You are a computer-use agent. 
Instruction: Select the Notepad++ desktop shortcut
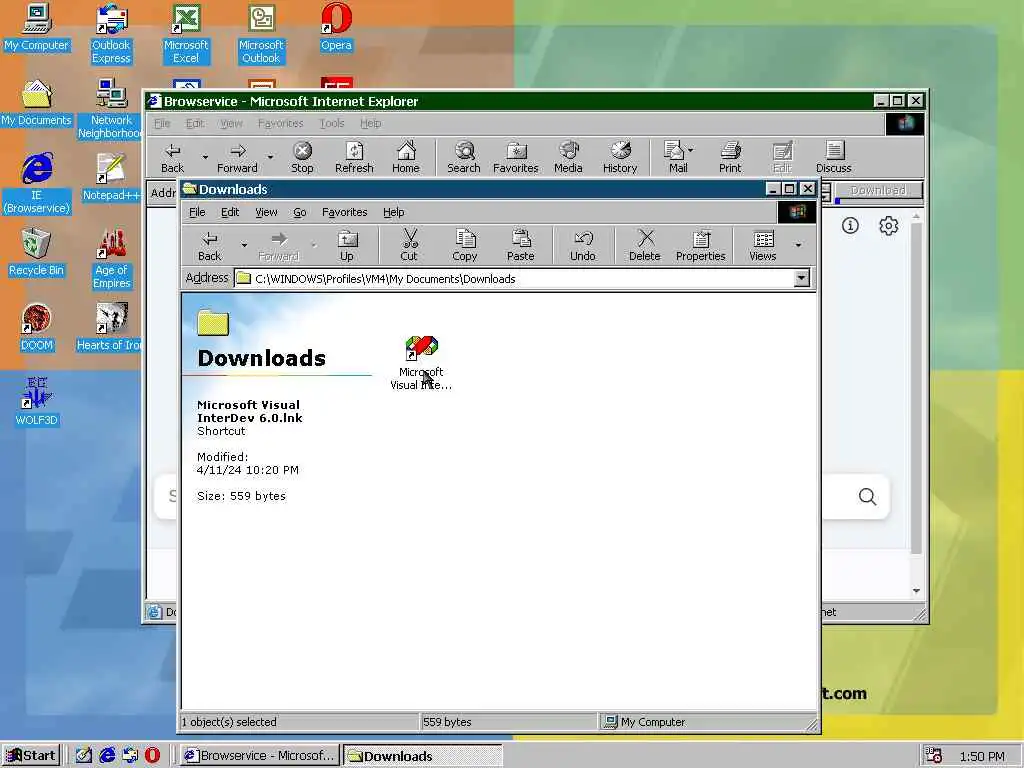[111, 177]
